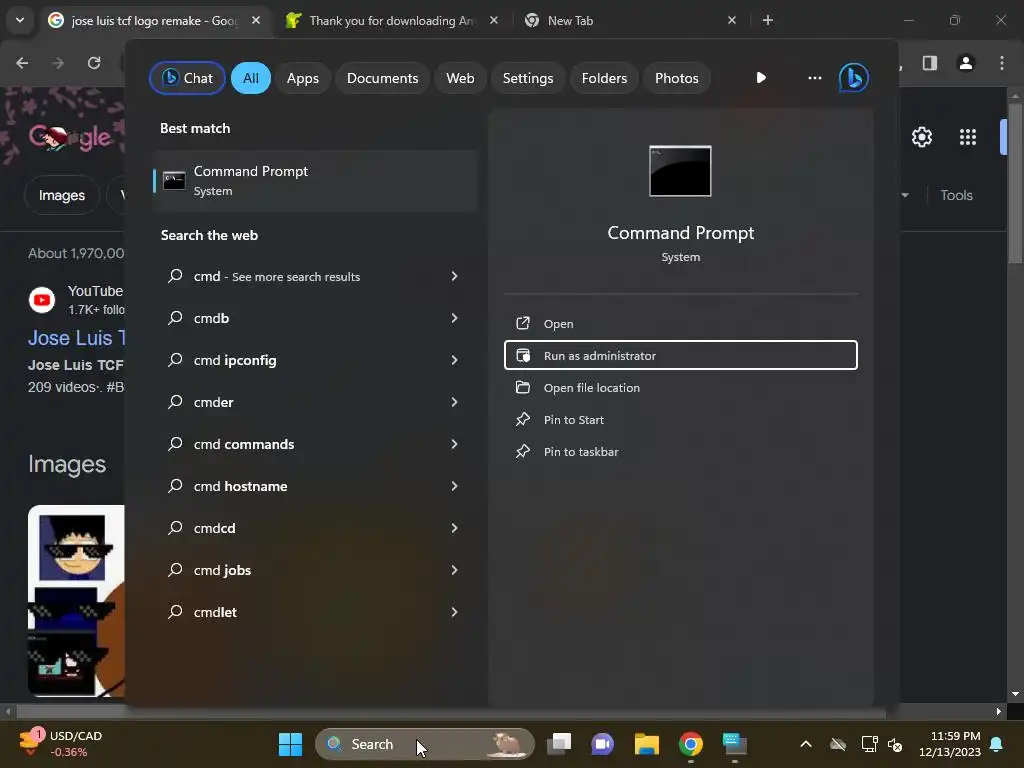The image size is (1024, 768).
Task: Open the Windows Start button
Action: coord(290,744)
